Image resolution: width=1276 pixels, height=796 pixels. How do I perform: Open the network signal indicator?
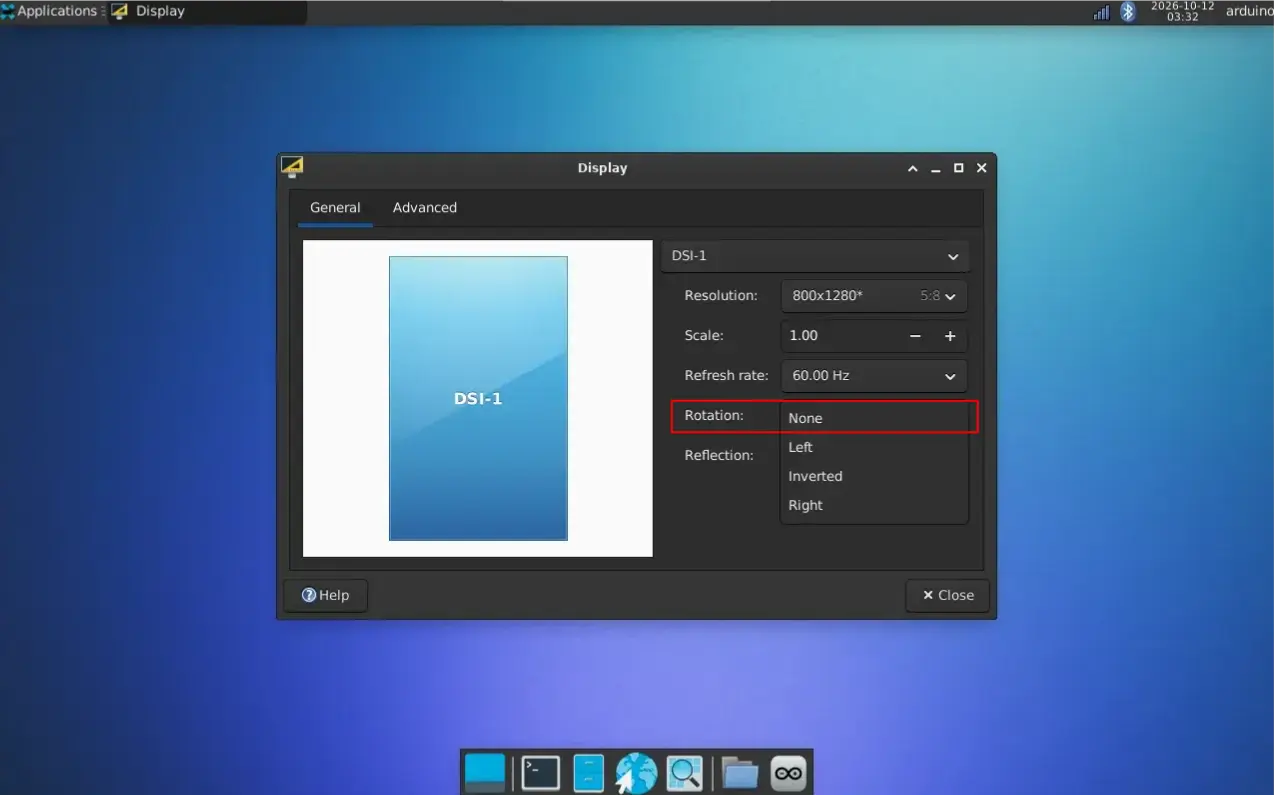coord(1101,12)
